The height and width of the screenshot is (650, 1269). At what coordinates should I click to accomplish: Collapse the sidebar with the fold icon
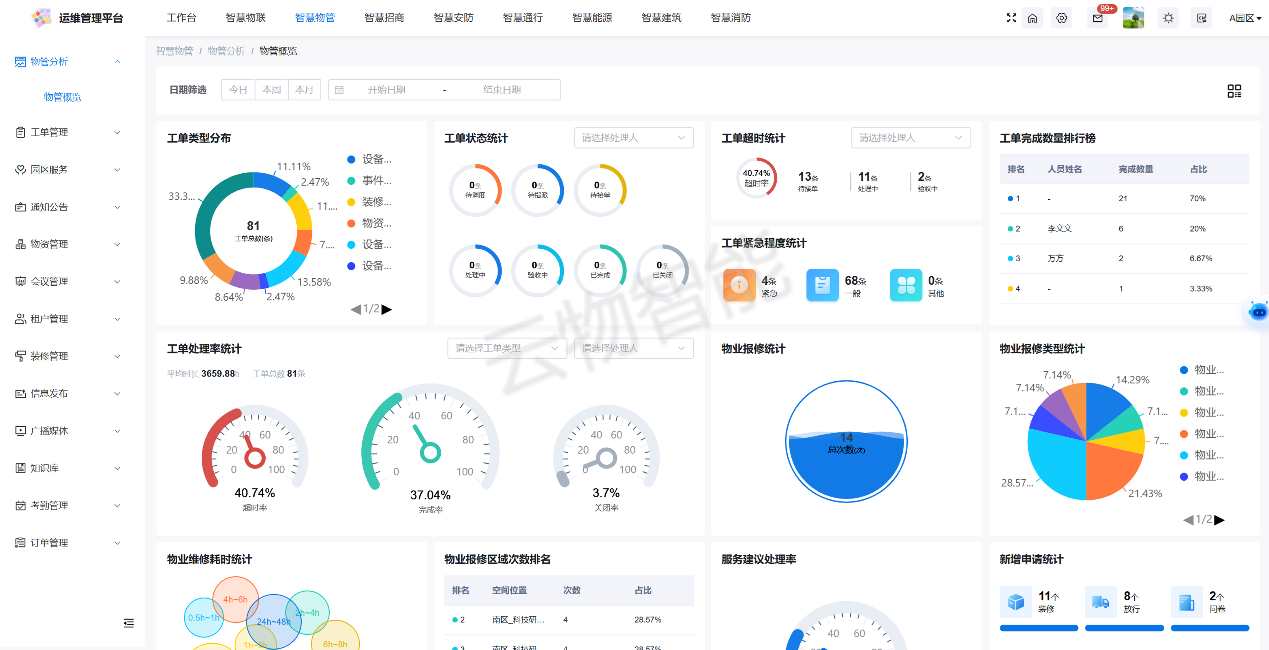click(x=129, y=623)
